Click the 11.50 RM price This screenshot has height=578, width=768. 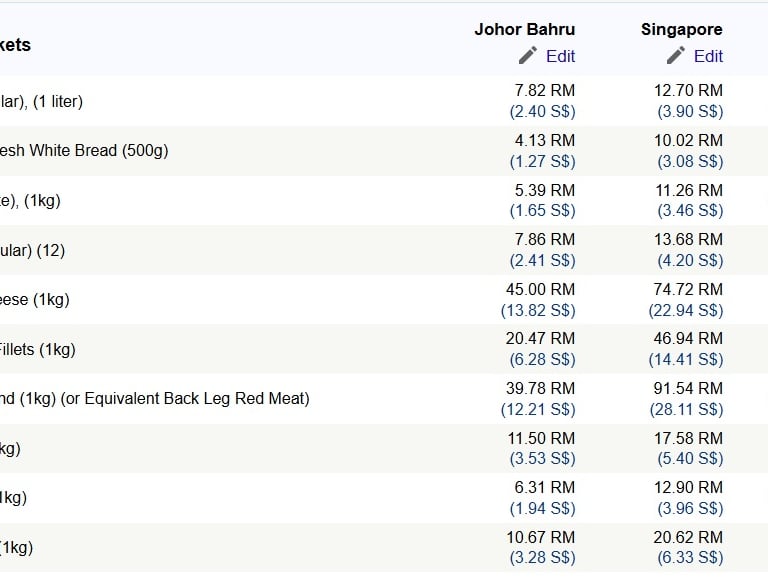point(541,438)
